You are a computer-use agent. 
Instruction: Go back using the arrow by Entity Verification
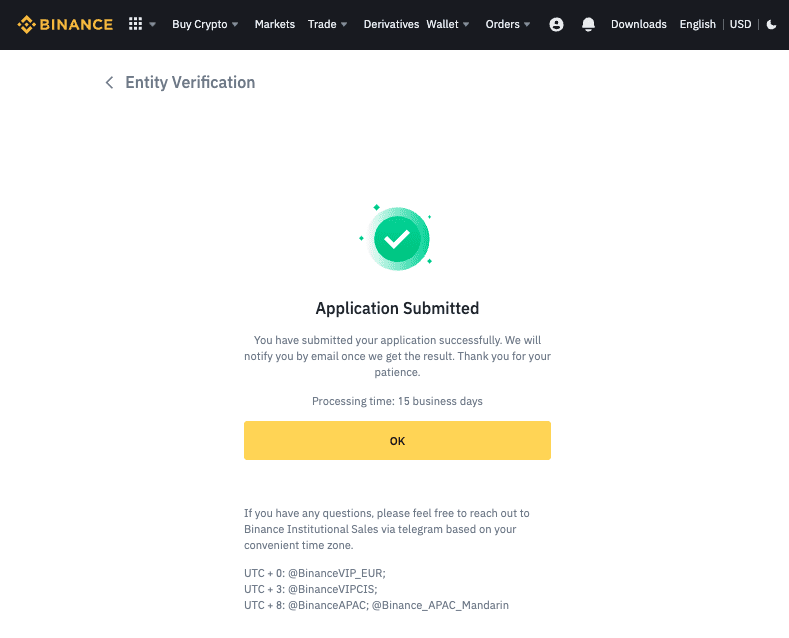click(x=109, y=83)
